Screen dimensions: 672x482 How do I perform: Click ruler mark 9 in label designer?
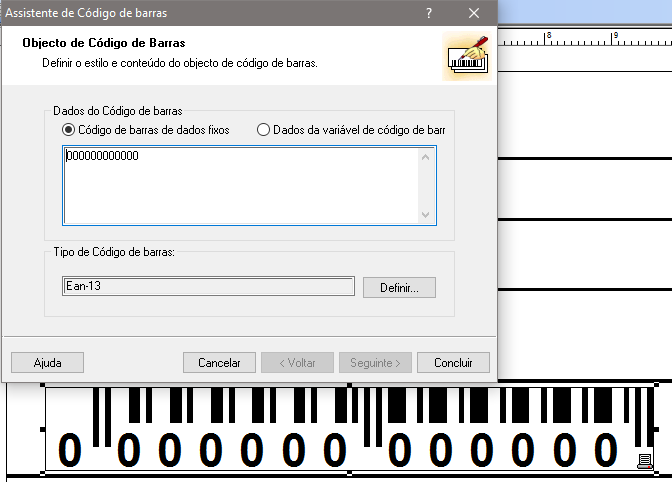(x=615, y=35)
